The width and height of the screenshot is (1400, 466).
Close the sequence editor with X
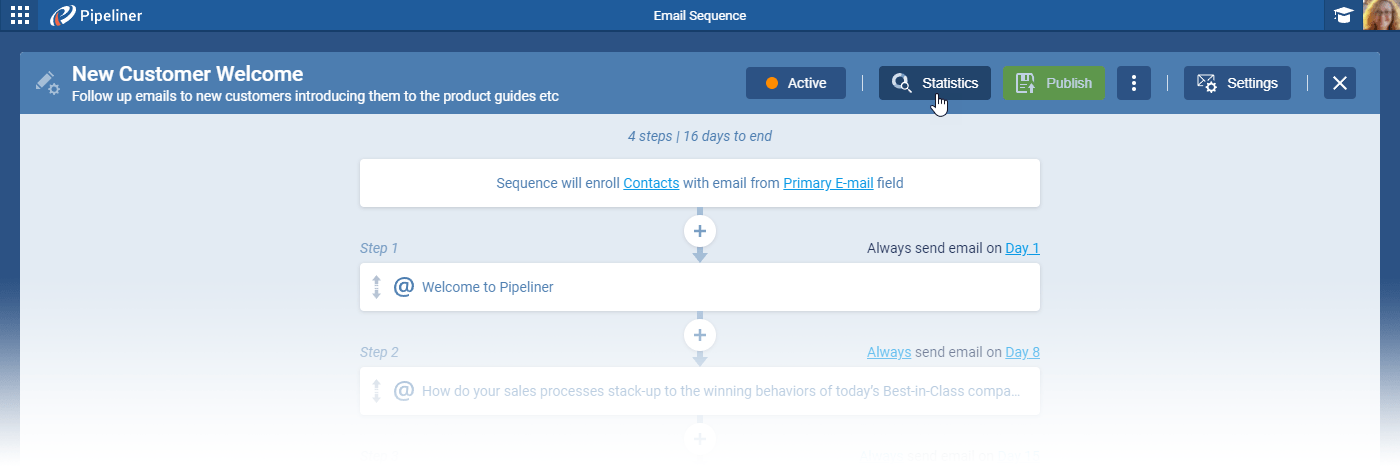pyautogui.click(x=1340, y=83)
